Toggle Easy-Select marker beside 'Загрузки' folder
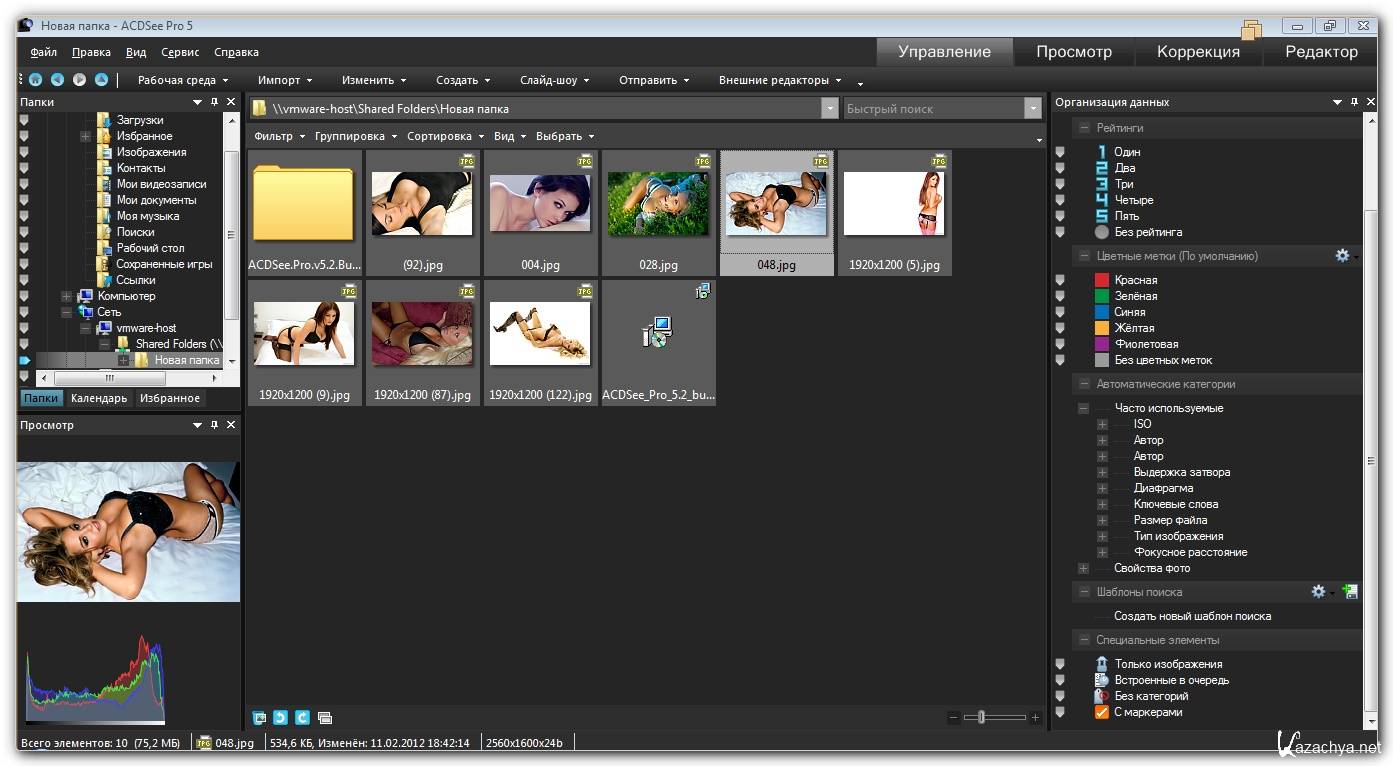Viewport: 1393px width, 766px height. (24, 120)
